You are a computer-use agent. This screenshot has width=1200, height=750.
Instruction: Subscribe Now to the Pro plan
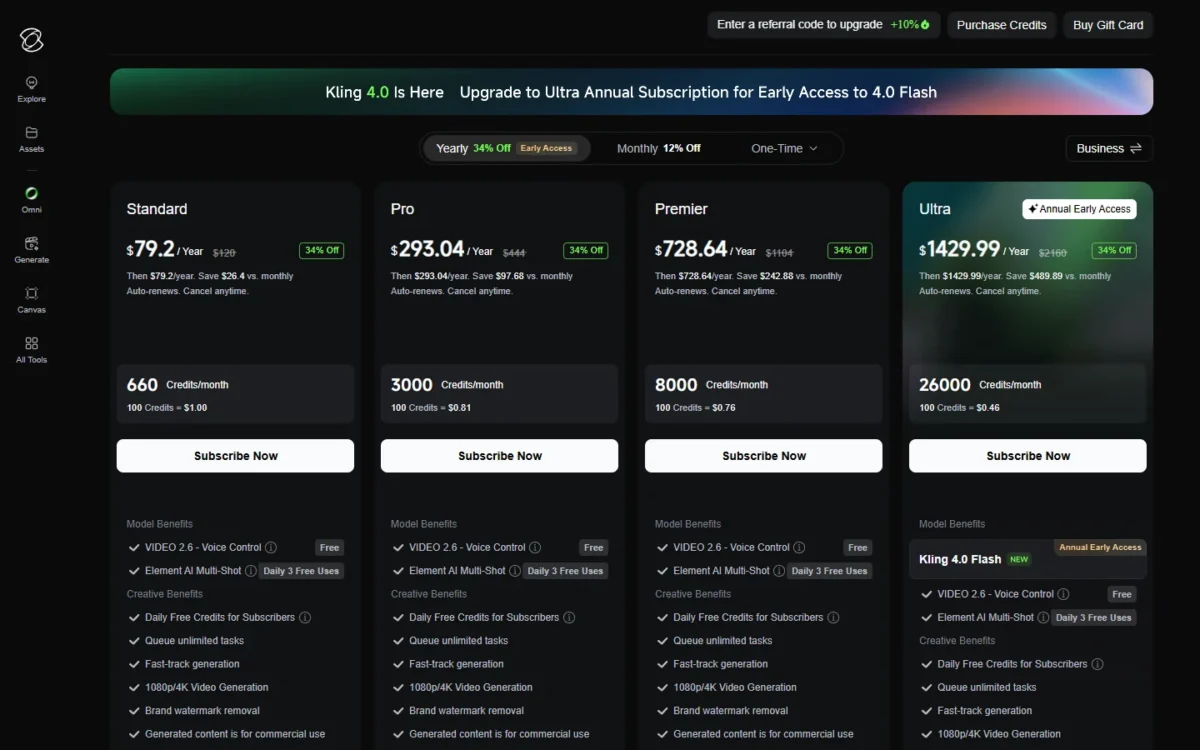(x=499, y=456)
